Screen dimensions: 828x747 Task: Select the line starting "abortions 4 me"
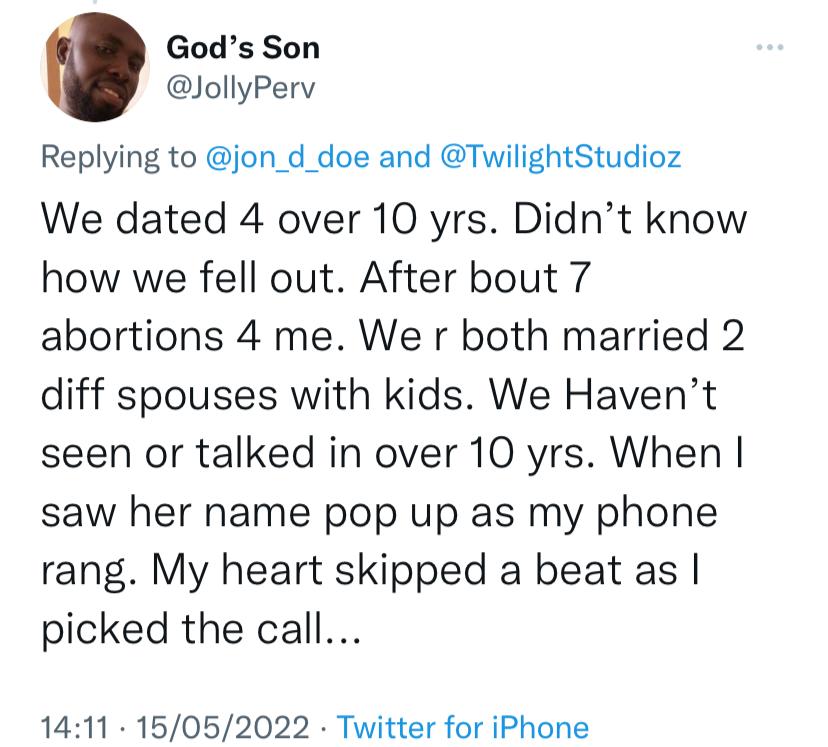[393, 336]
